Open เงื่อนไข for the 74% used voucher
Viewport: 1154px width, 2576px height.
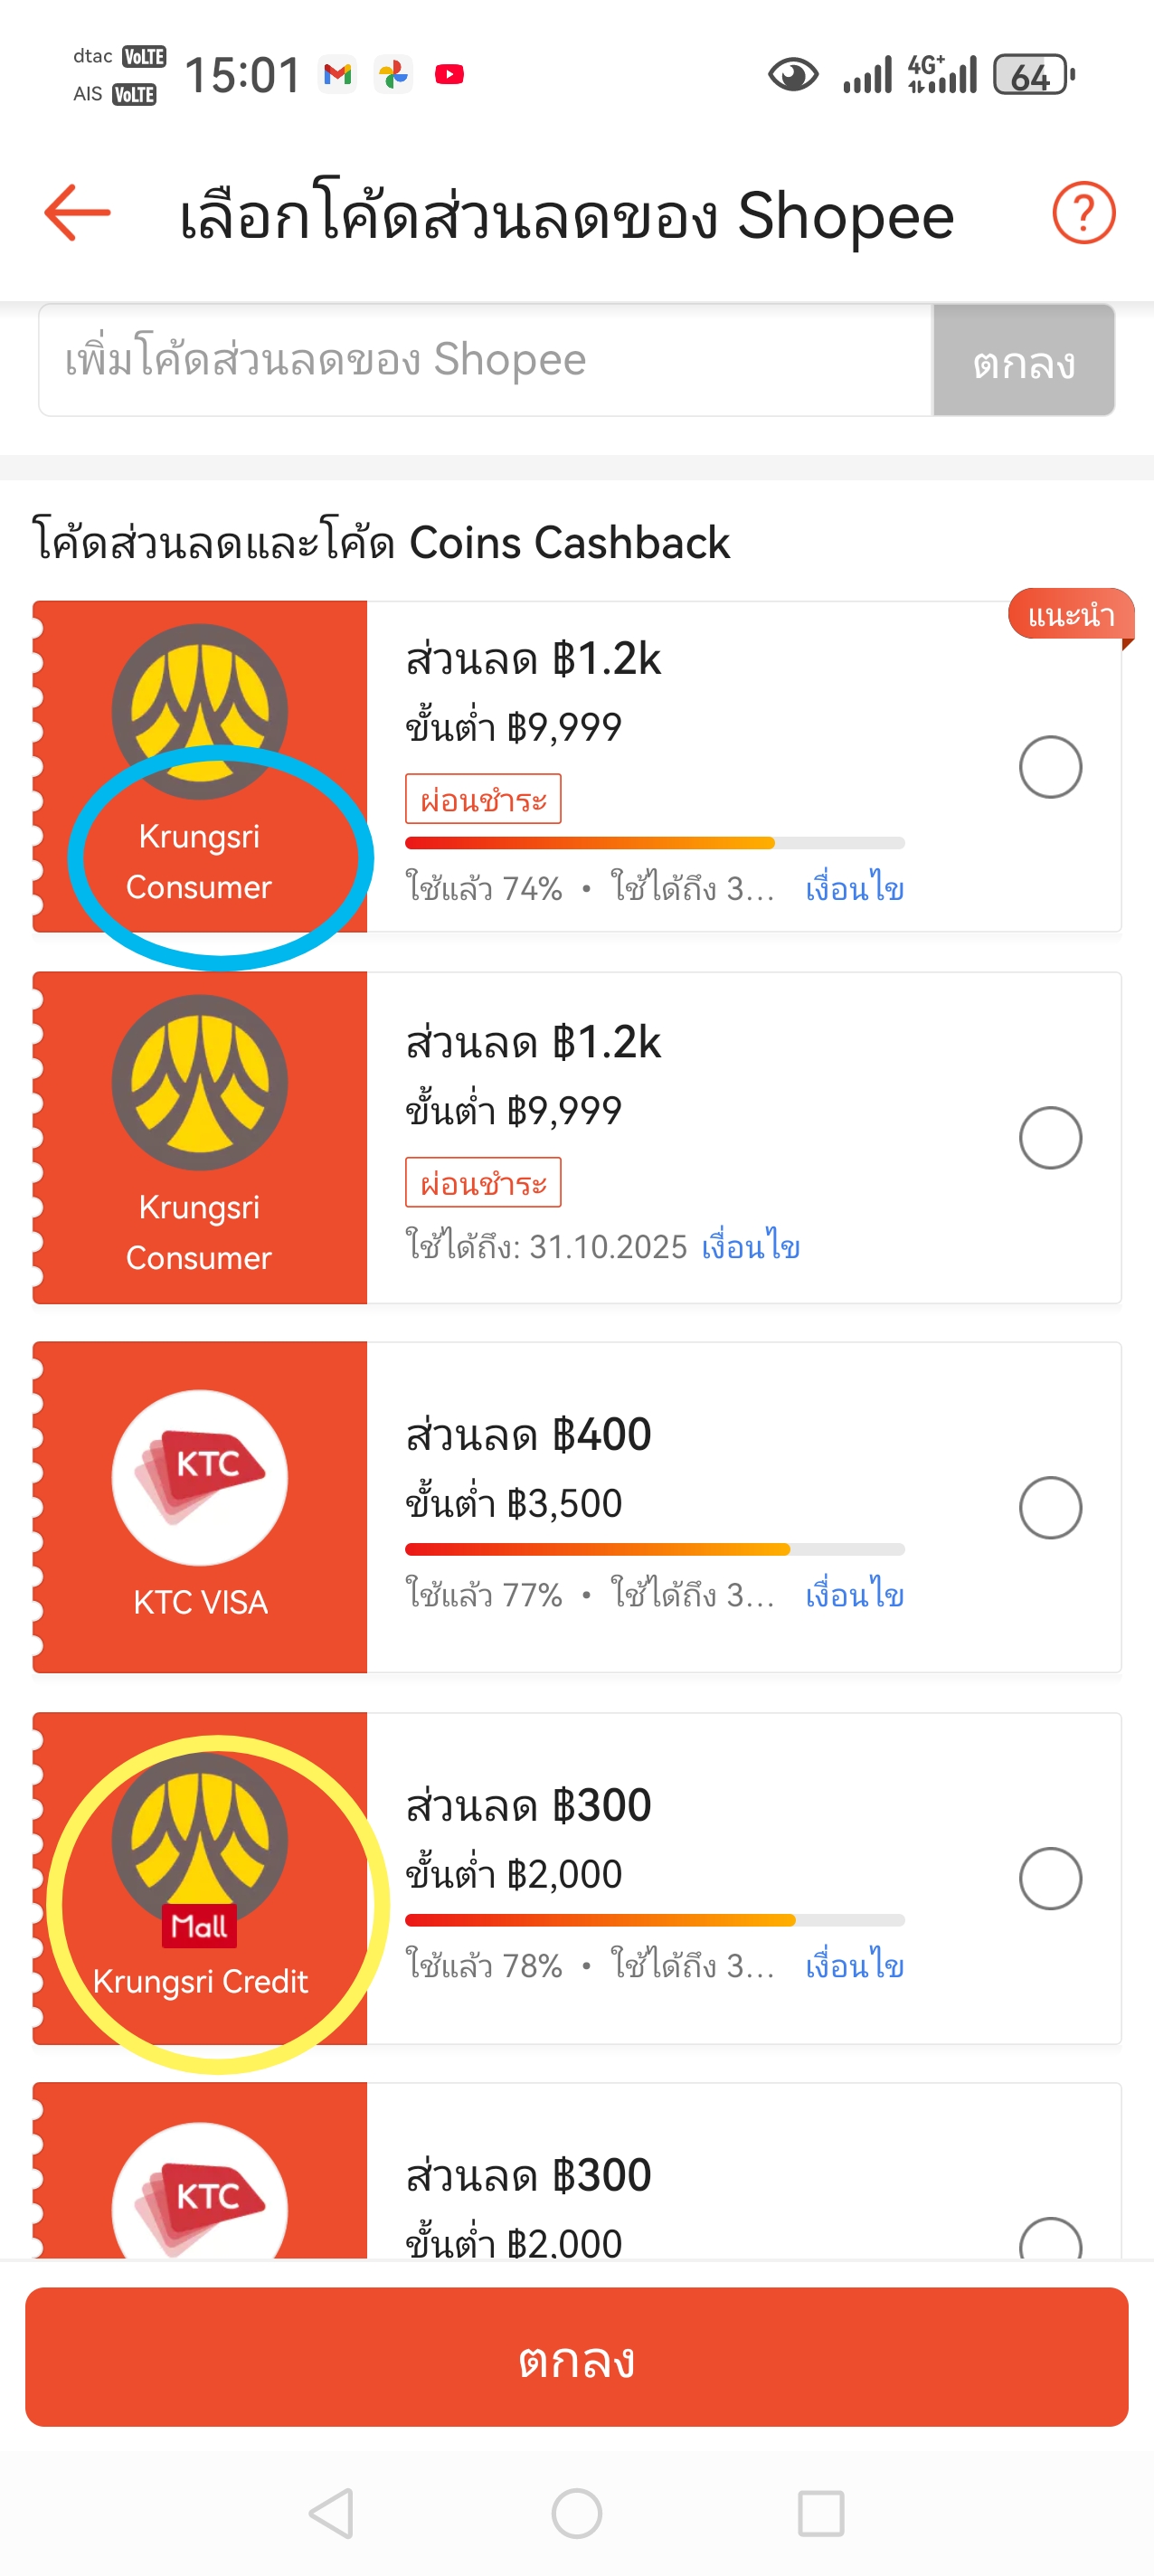click(x=855, y=888)
